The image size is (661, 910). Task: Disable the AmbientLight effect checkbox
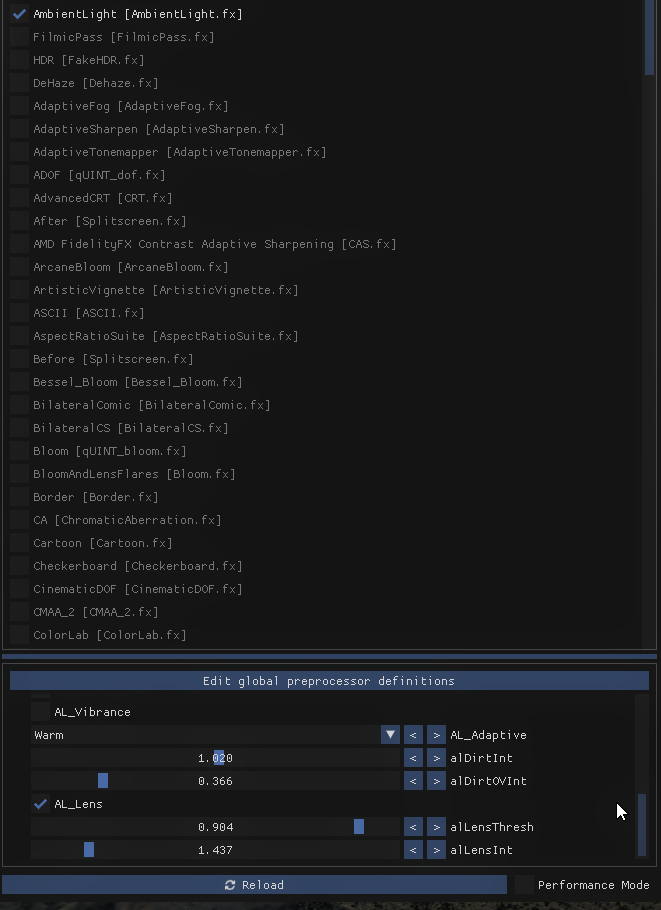click(x=19, y=14)
